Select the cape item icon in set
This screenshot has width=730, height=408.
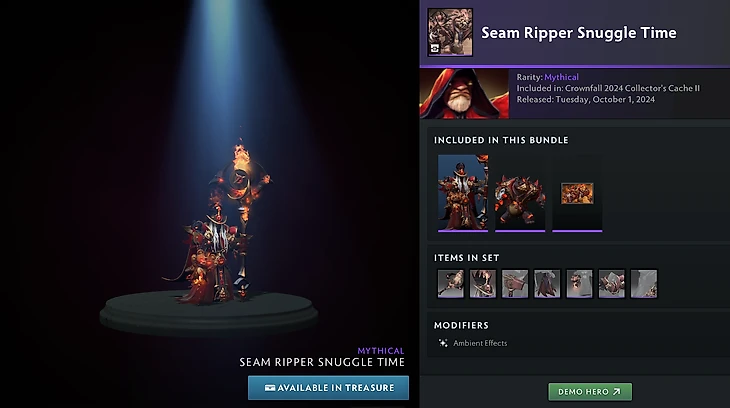[547, 284]
